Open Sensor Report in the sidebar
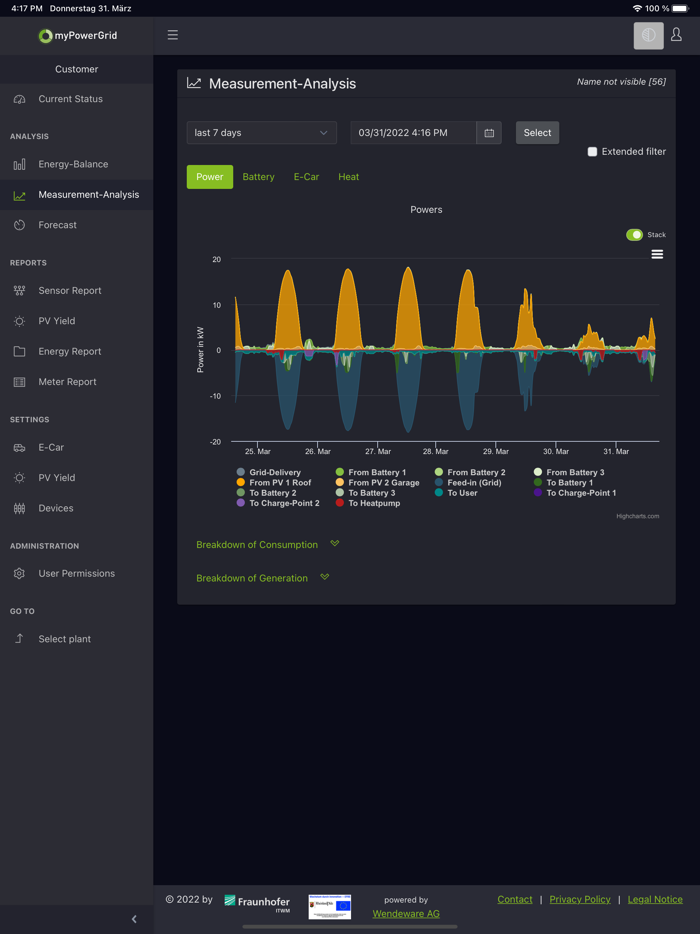 76,291
